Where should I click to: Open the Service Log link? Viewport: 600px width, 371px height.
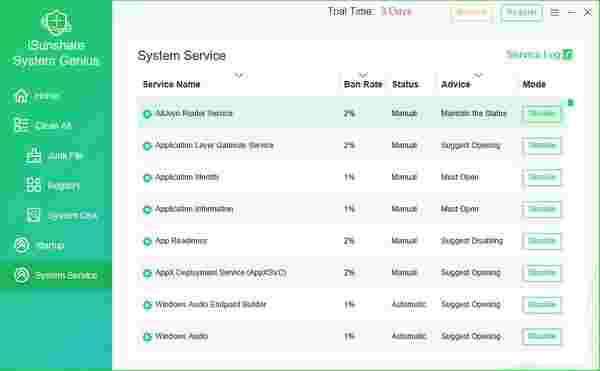539,55
